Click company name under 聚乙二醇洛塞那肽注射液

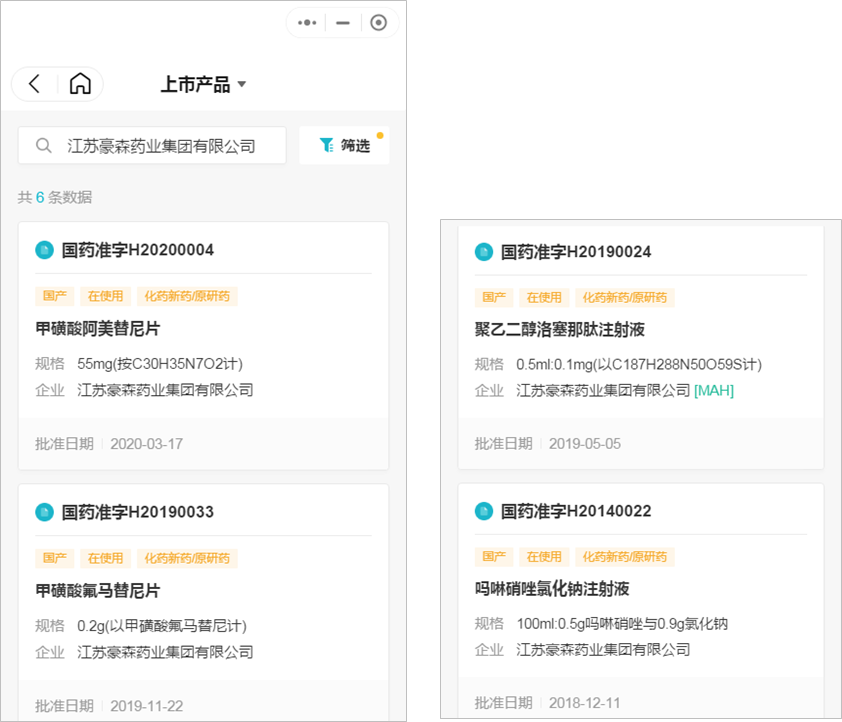click(603, 390)
